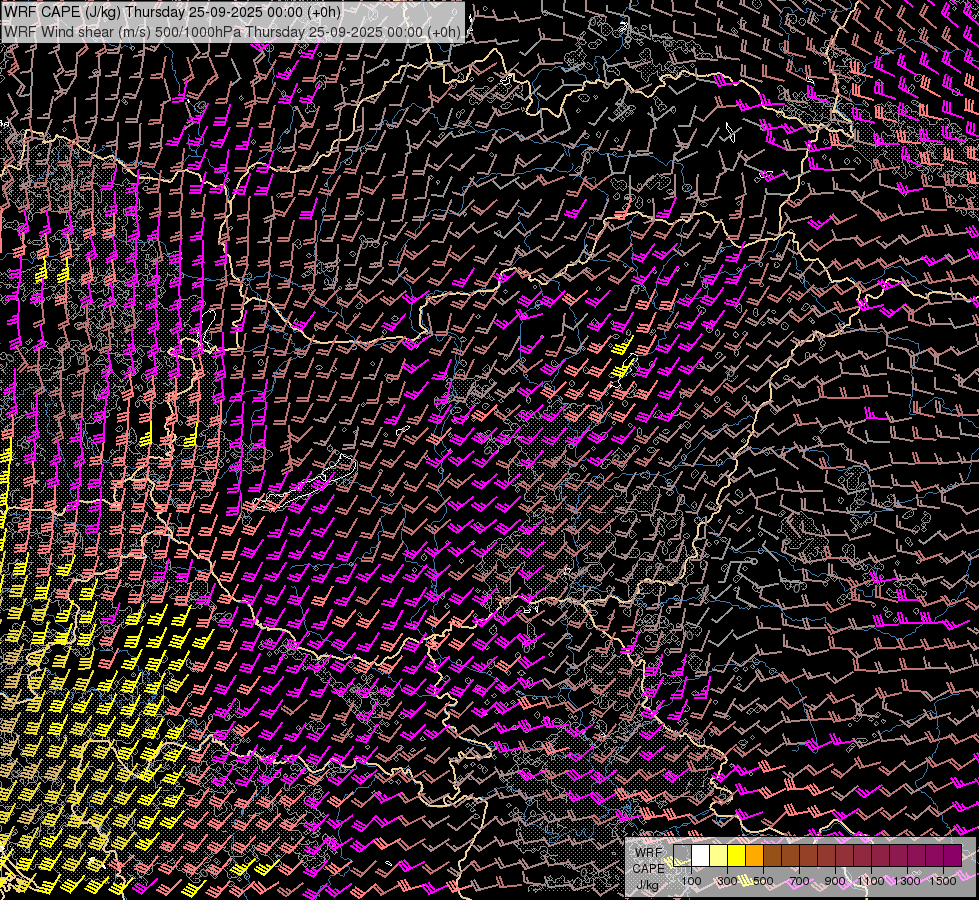Click the 100 label on the legend scale
Viewport: 979px width, 900px height.
tap(691, 881)
